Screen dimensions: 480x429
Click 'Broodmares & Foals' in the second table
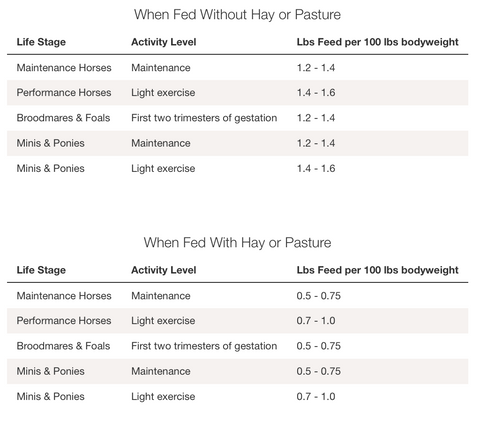tap(63, 346)
